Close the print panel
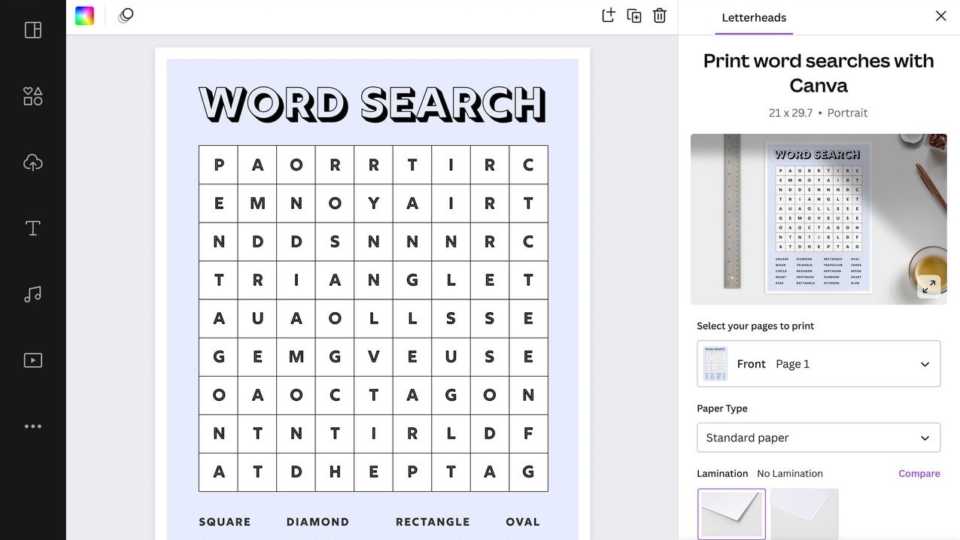Viewport: 960px width, 540px height. pos(940,16)
